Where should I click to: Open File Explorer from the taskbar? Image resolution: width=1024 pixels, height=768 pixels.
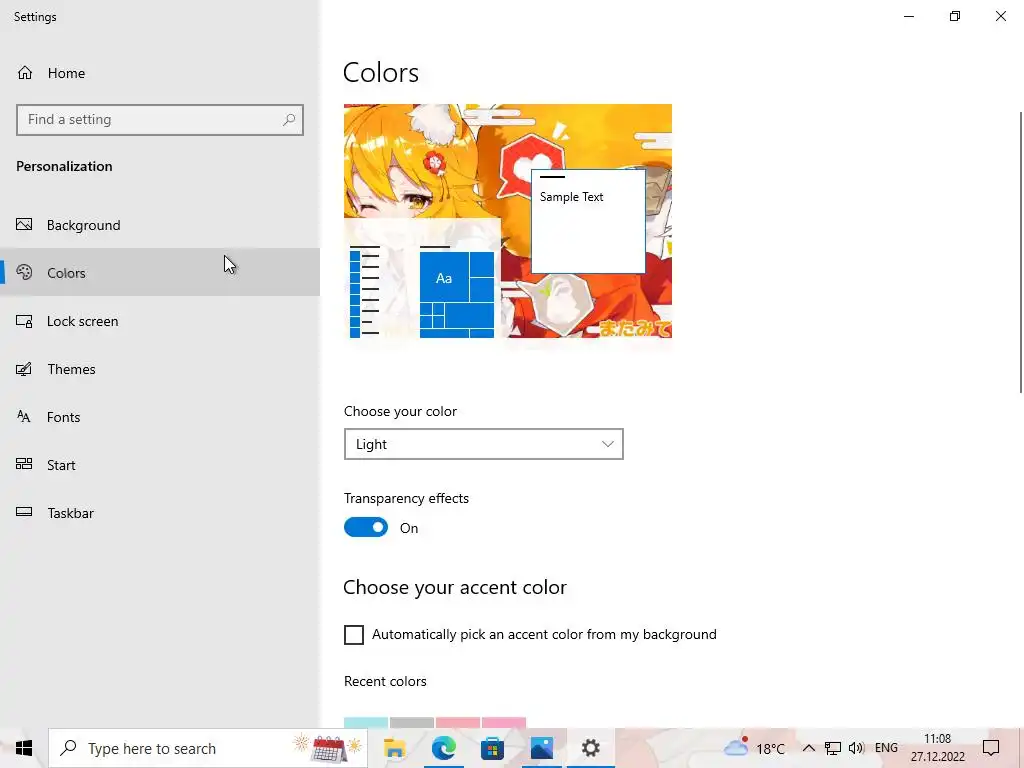pos(394,748)
